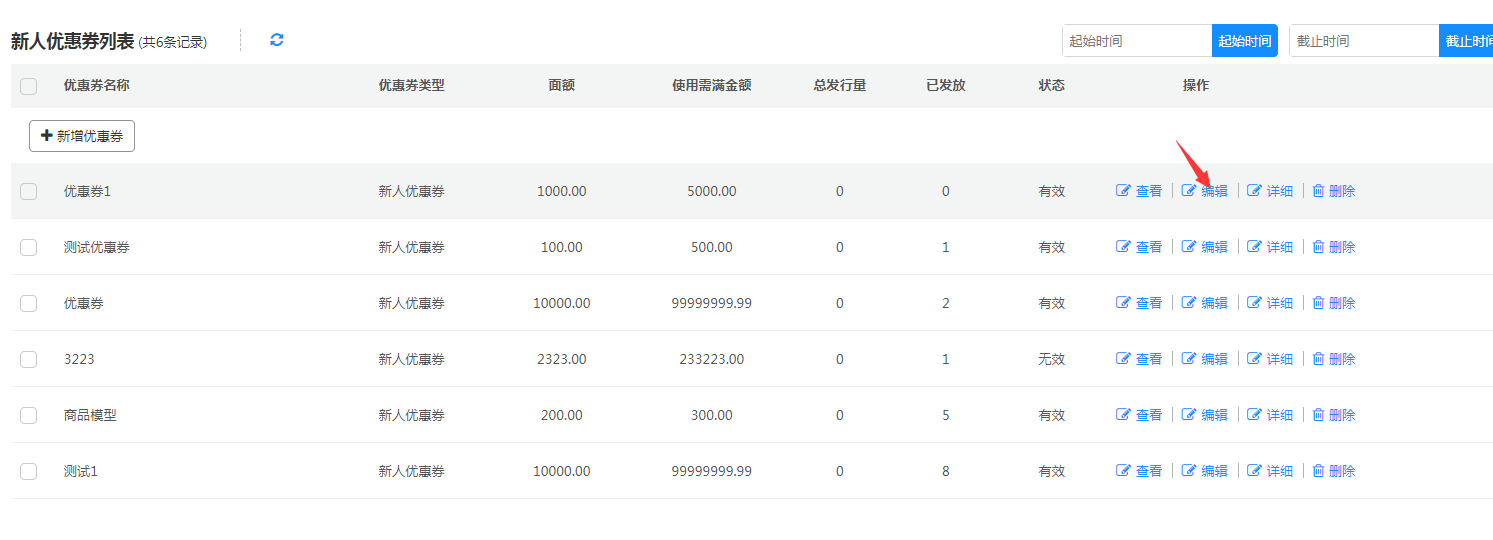Viewport: 1493px width, 540px height.
Task: Click the edit icon for 优惠券 row
Action: tap(1189, 303)
